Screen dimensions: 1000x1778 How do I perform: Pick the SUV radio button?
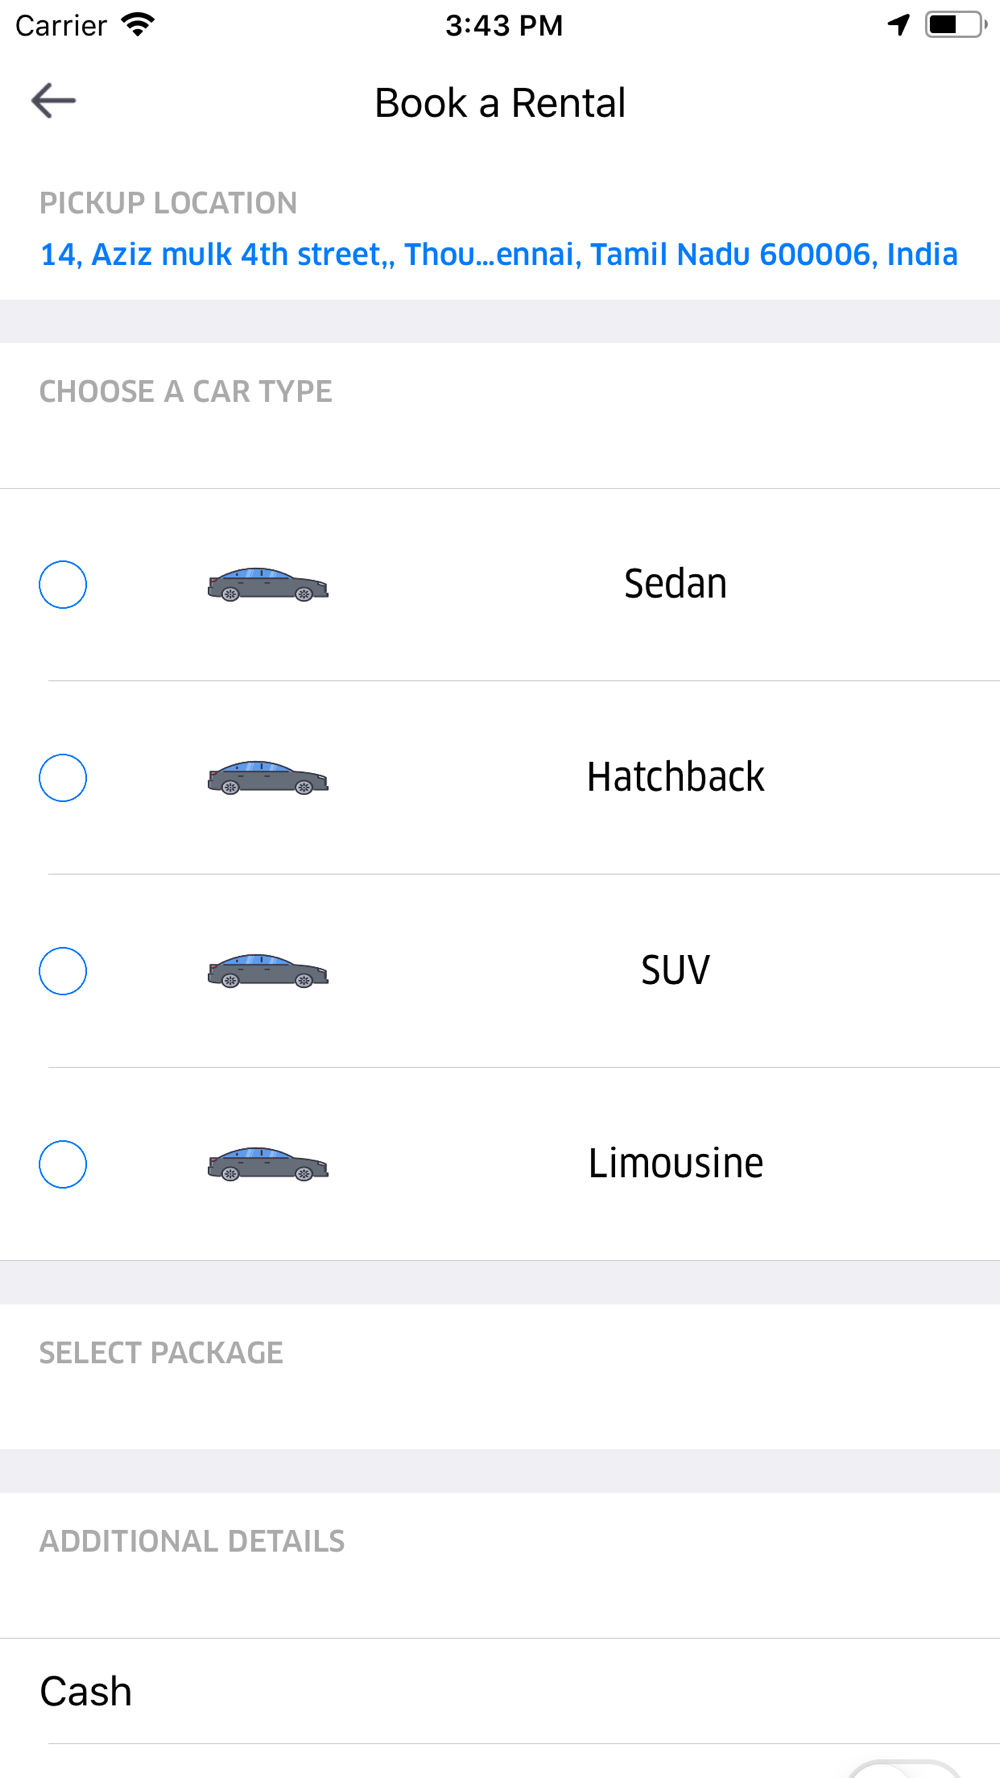pyautogui.click(x=63, y=971)
